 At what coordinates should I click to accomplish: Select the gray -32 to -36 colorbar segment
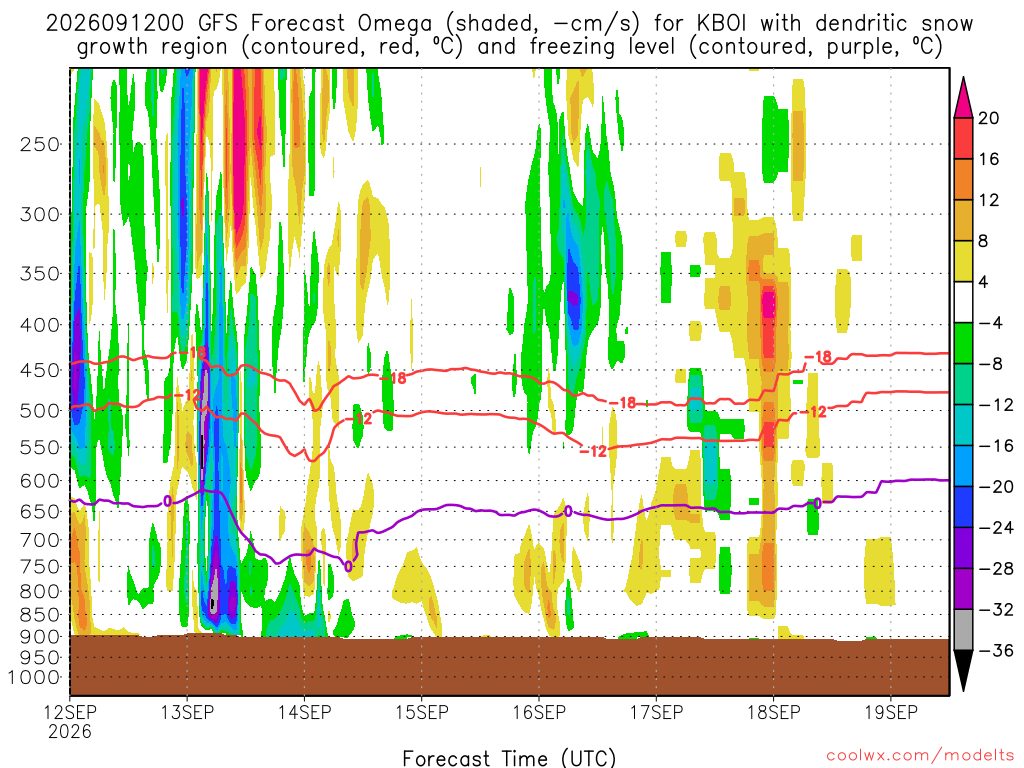point(963,630)
